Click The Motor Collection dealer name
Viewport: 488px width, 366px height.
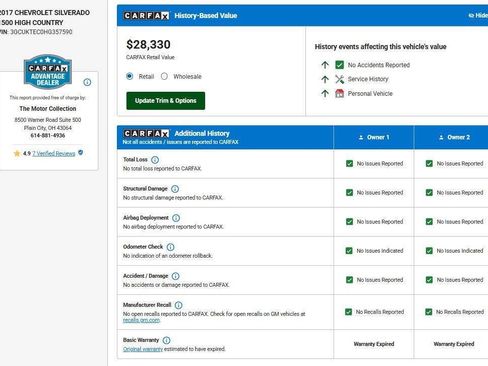(48, 108)
